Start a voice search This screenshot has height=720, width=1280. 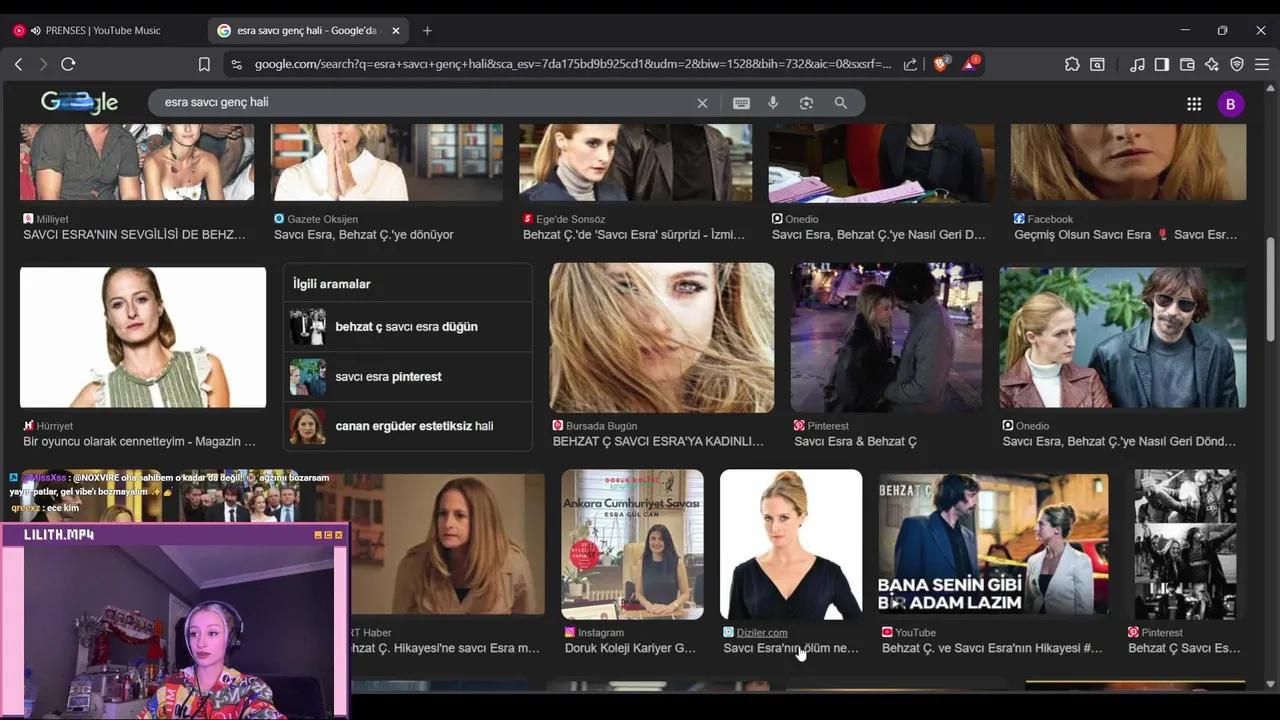tap(773, 103)
